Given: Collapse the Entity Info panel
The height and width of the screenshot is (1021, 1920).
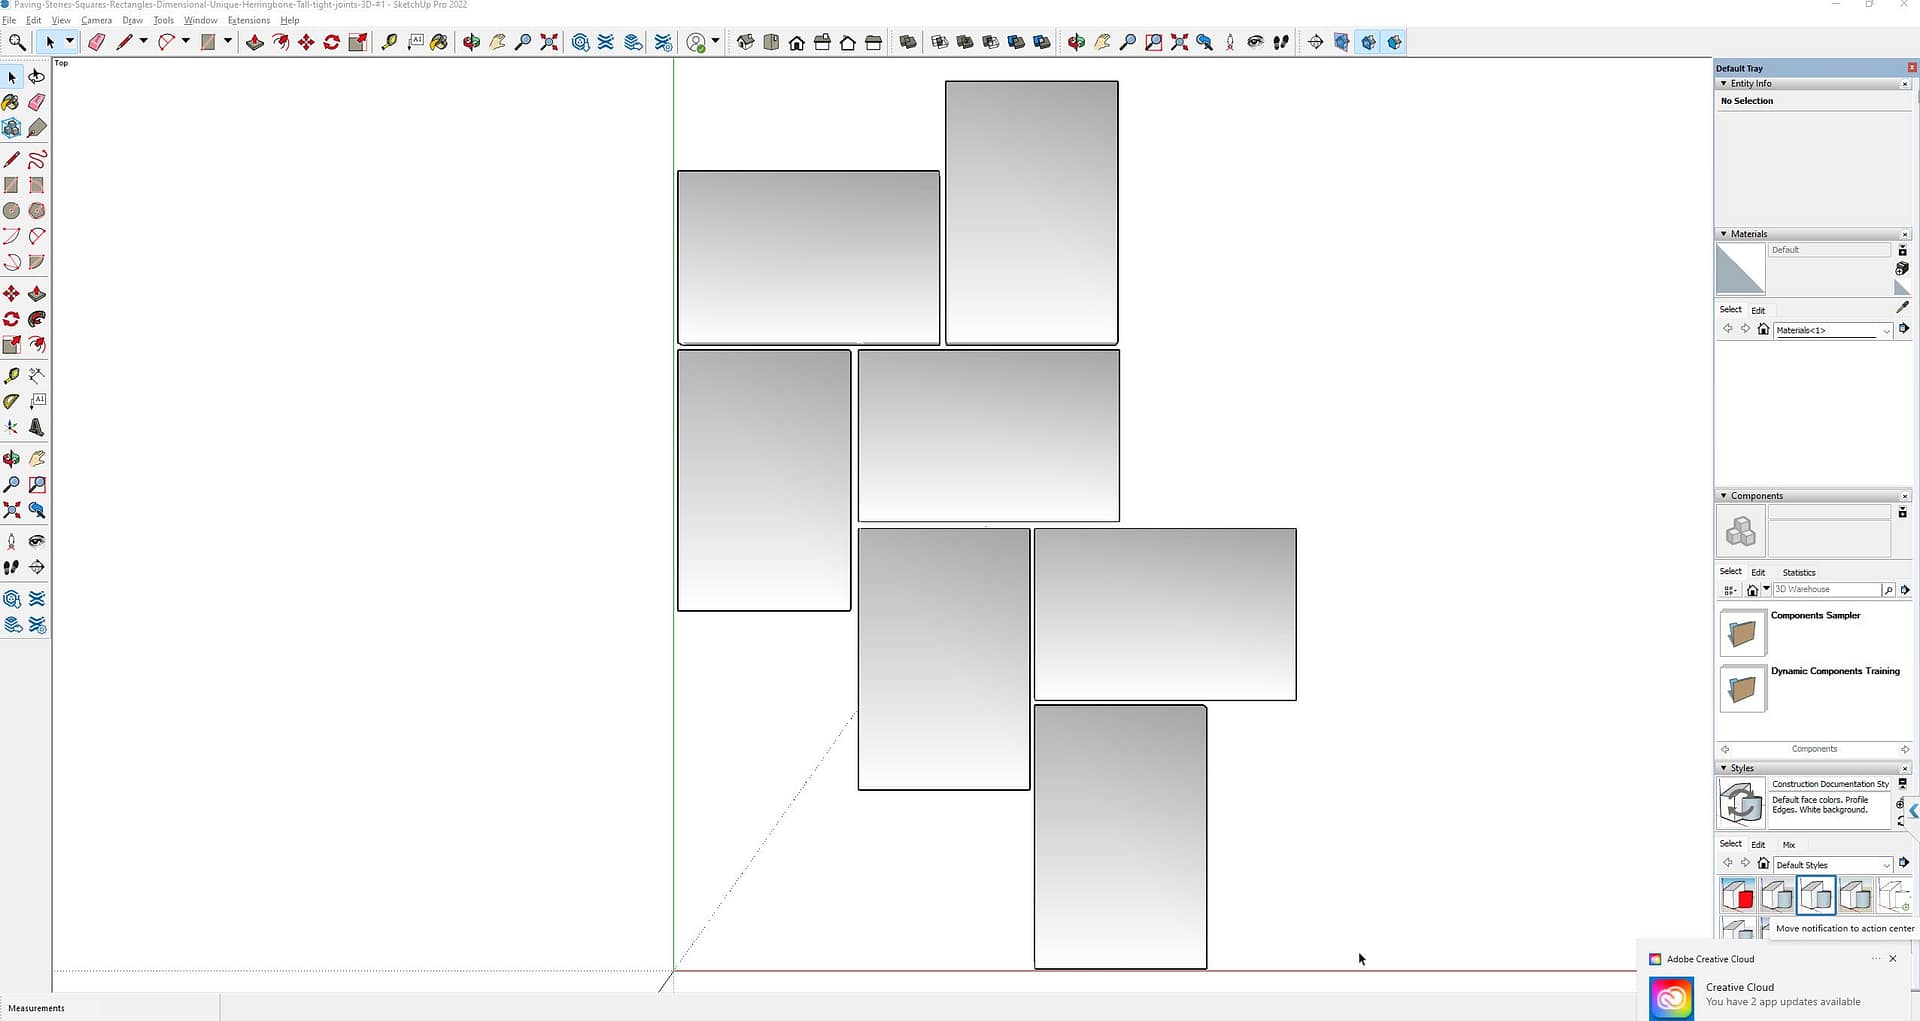Looking at the screenshot, I should tap(1723, 84).
